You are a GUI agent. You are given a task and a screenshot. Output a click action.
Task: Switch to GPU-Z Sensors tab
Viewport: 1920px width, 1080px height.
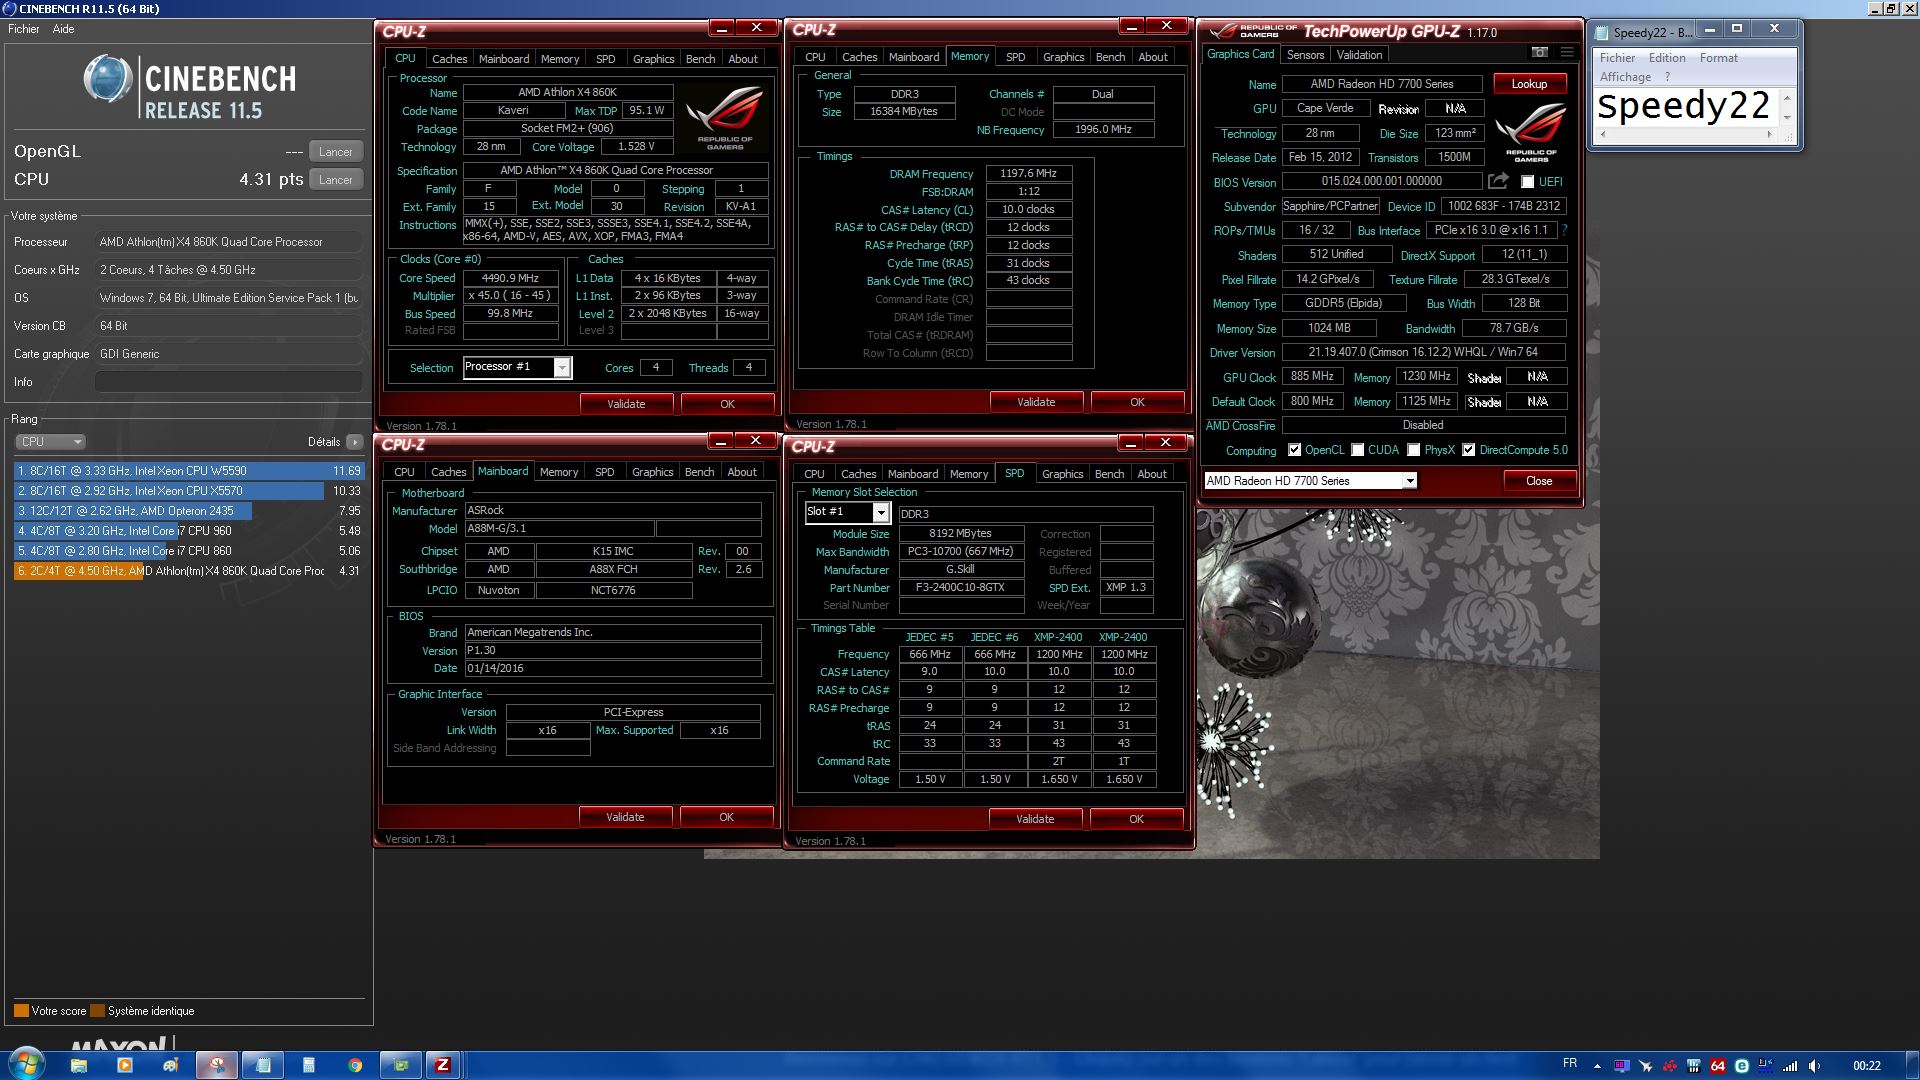(1305, 55)
